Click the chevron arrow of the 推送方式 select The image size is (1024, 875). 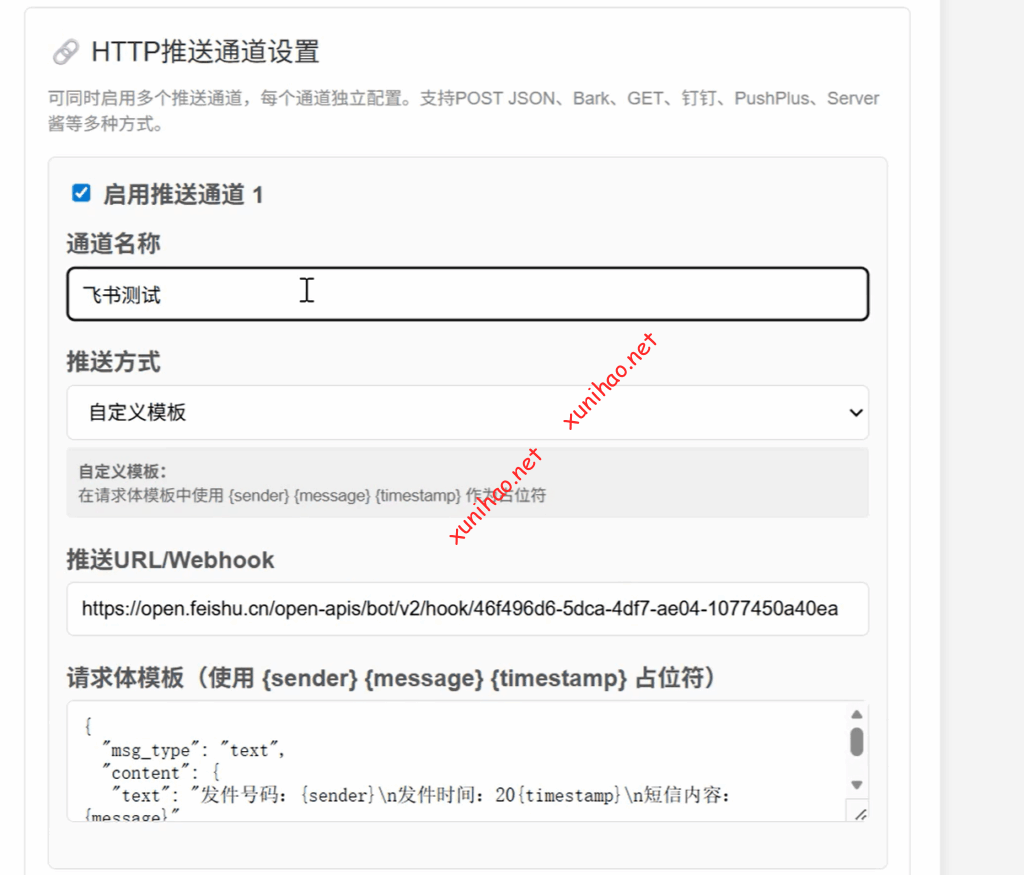pyautogui.click(x=855, y=412)
